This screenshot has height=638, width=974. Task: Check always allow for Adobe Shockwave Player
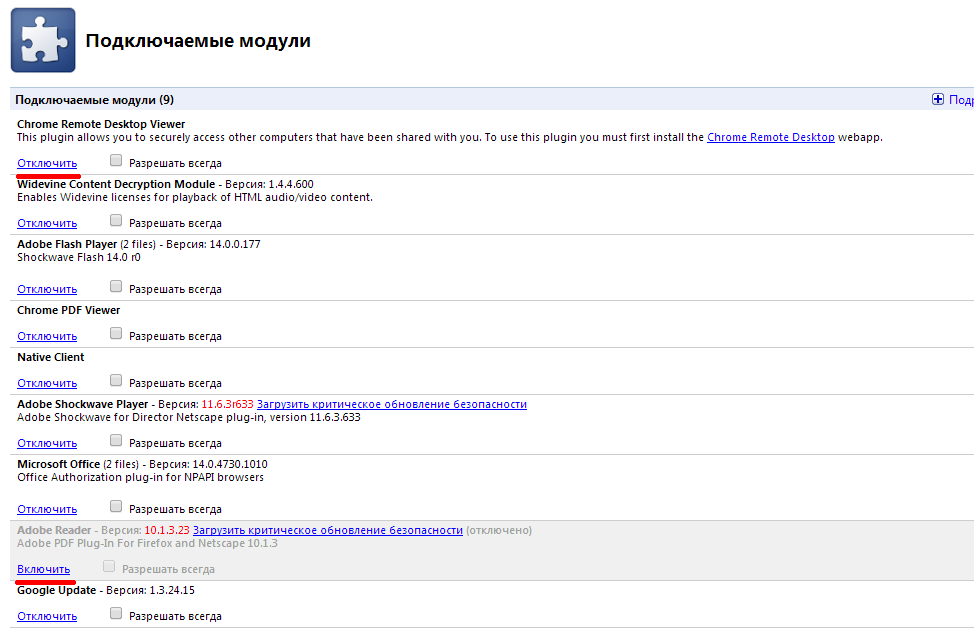117,441
